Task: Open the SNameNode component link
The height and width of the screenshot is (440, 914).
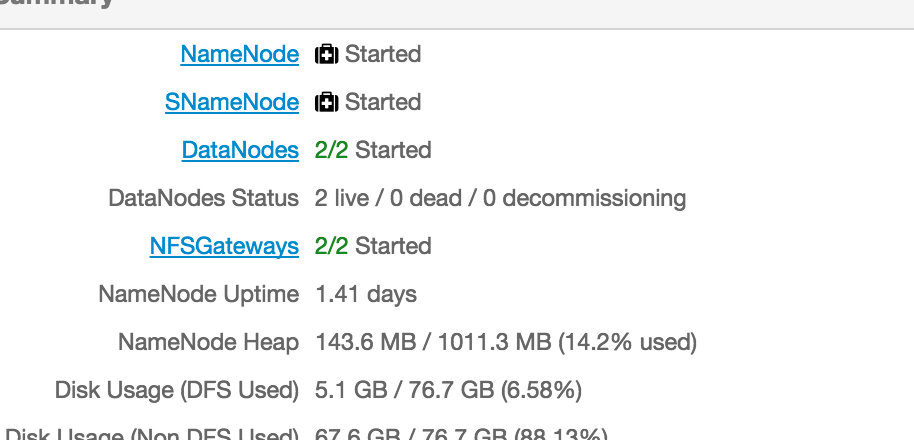Action: click(232, 102)
